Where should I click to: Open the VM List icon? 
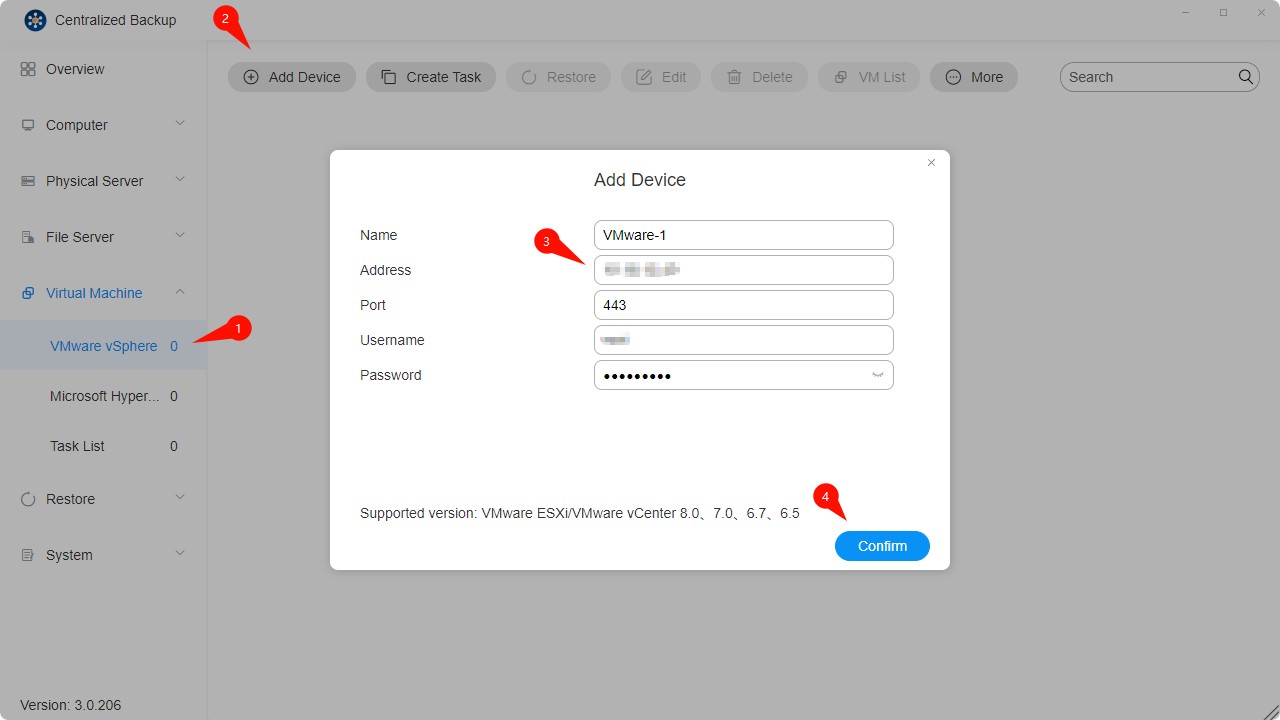[840, 76]
